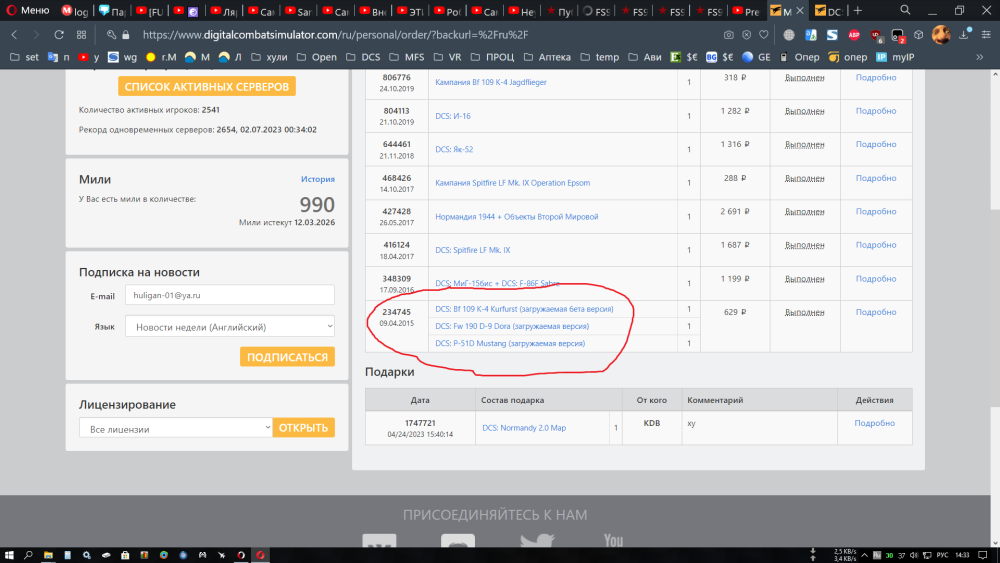Open a new tab with plus icon
The height and width of the screenshot is (563, 1000).
[x=858, y=10]
